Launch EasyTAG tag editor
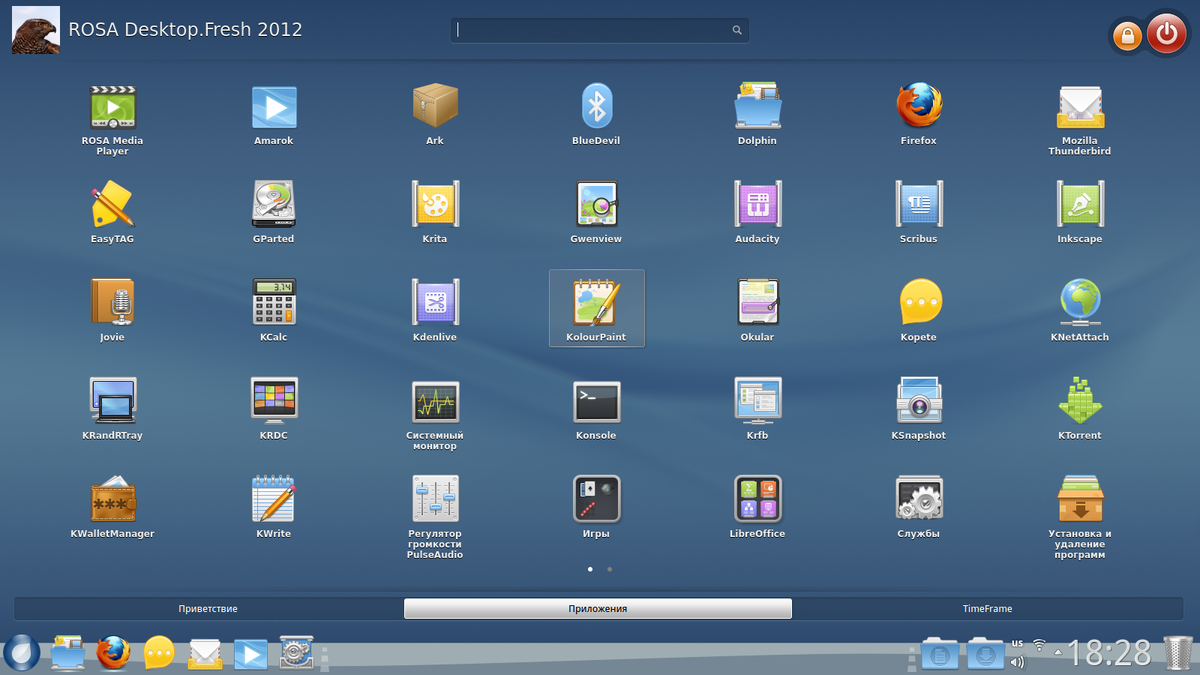 (112, 212)
